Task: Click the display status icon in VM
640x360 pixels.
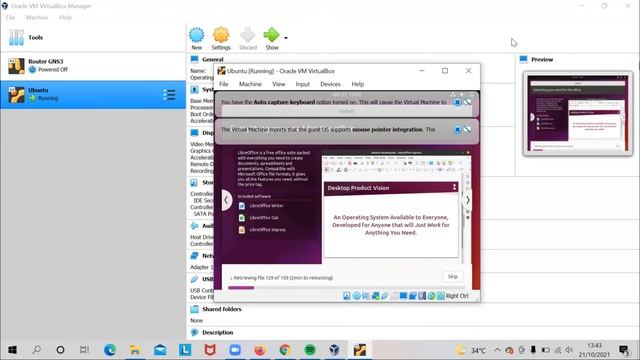Action: tap(403, 296)
